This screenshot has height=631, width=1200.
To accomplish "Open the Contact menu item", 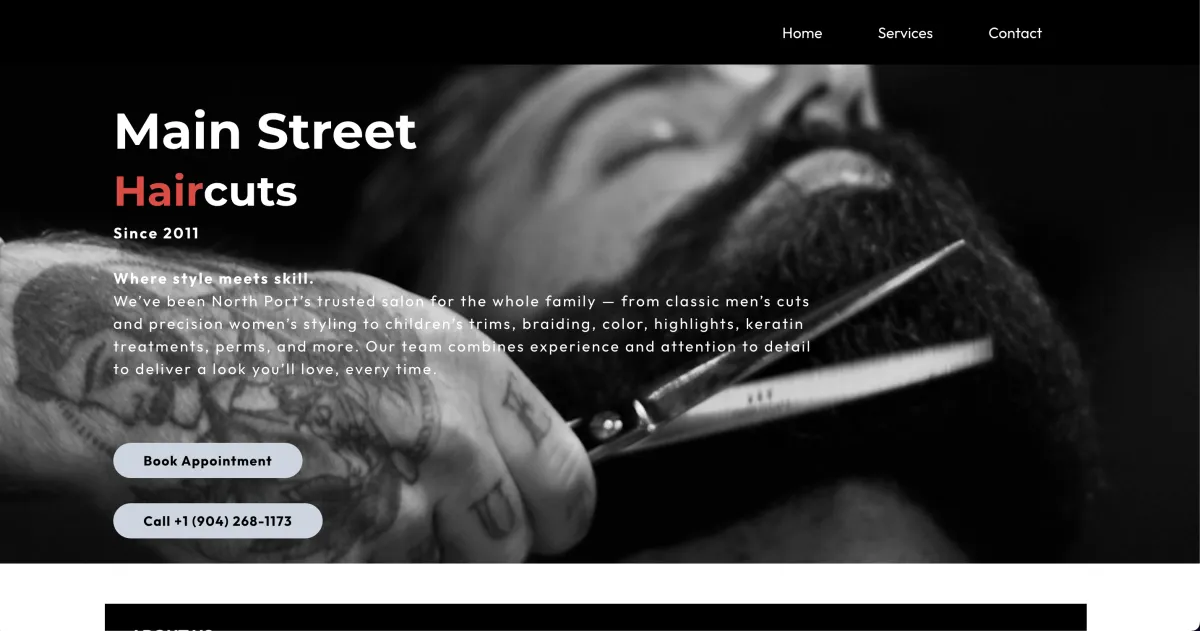I will point(1015,33).
